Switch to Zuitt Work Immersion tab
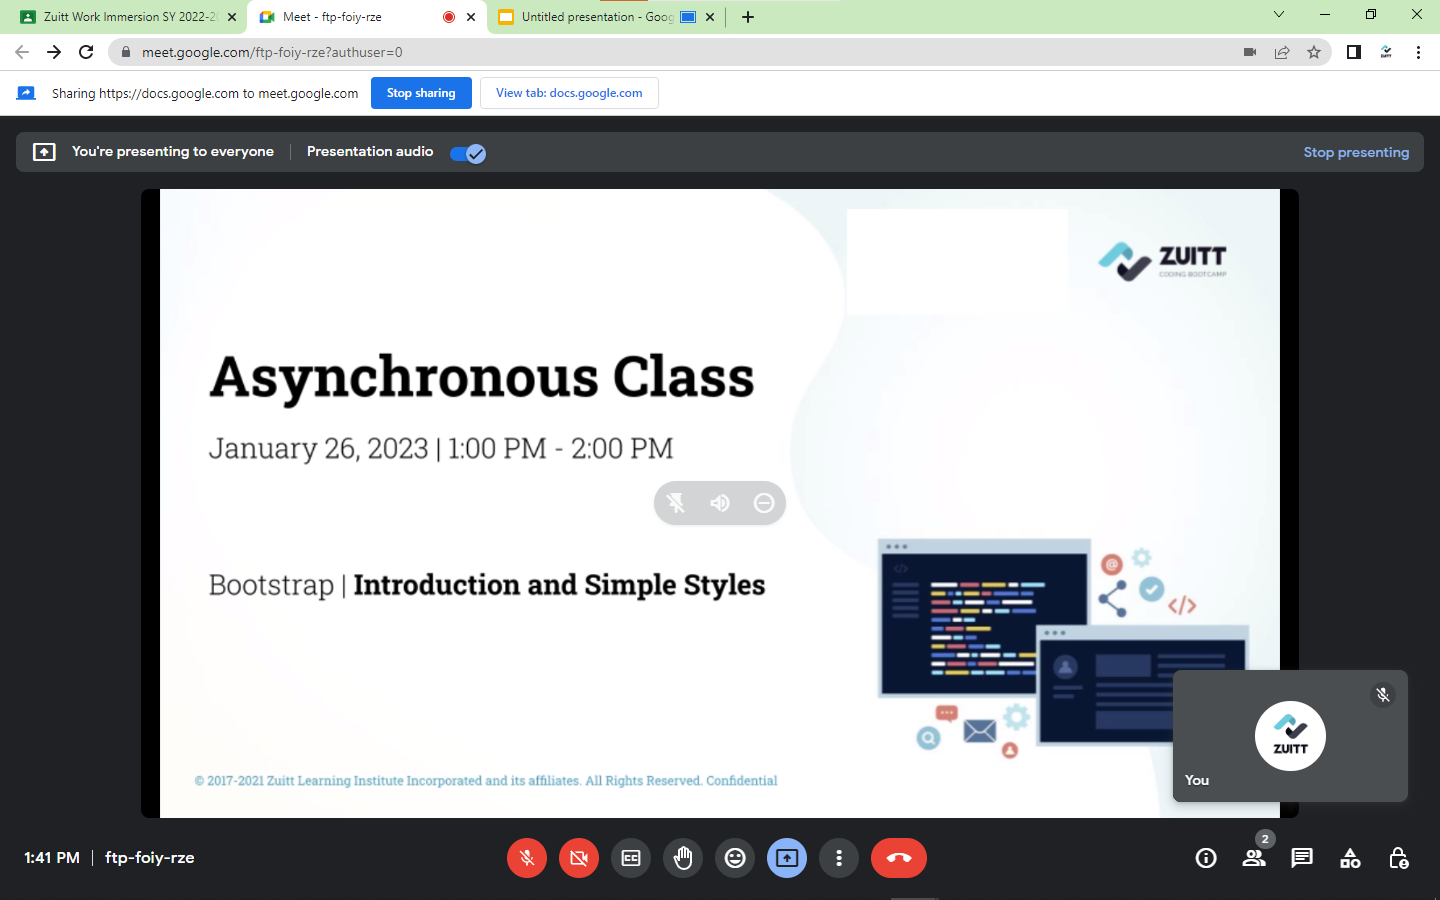 (129, 17)
